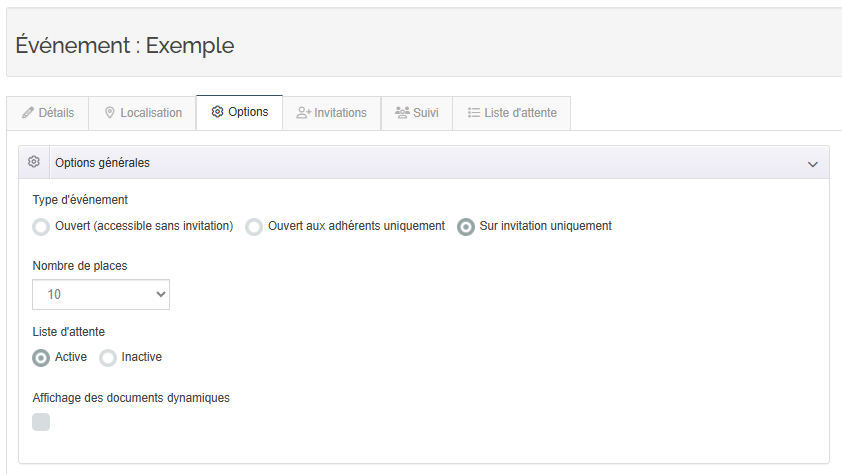Enable Affichage des documents dynamiques checkbox

click(41, 422)
